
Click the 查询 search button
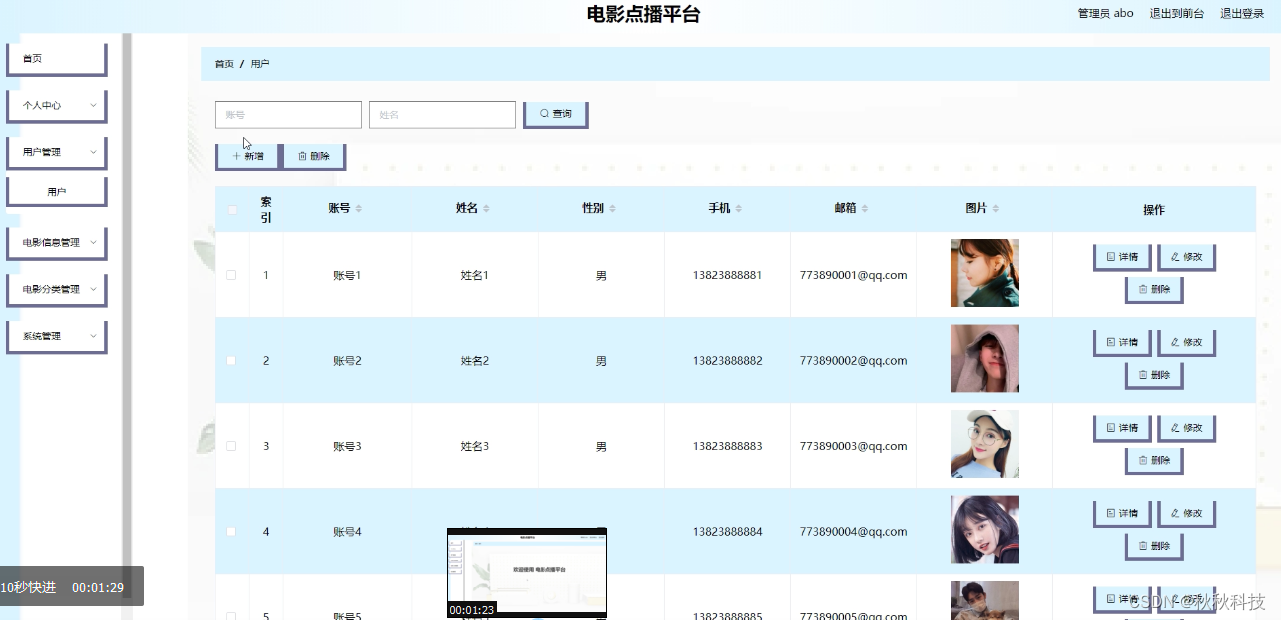click(x=555, y=114)
